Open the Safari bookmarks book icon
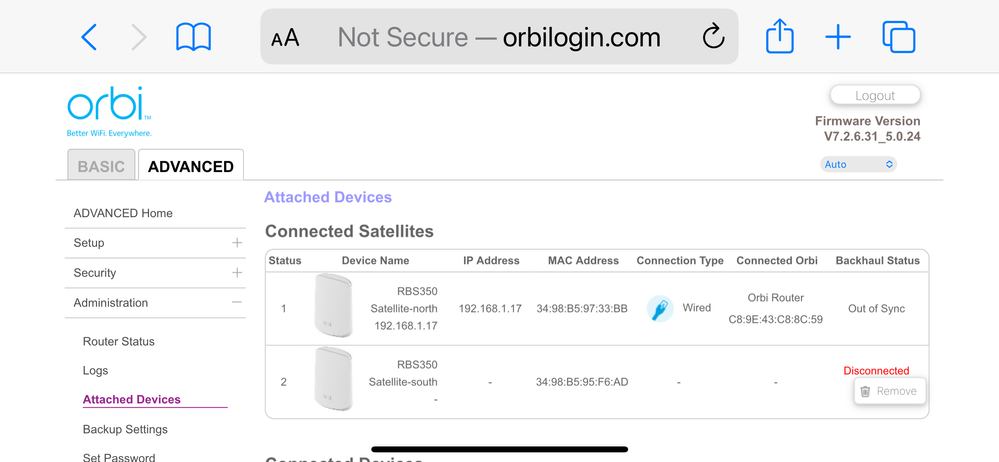The width and height of the screenshot is (999, 462). (193, 38)
